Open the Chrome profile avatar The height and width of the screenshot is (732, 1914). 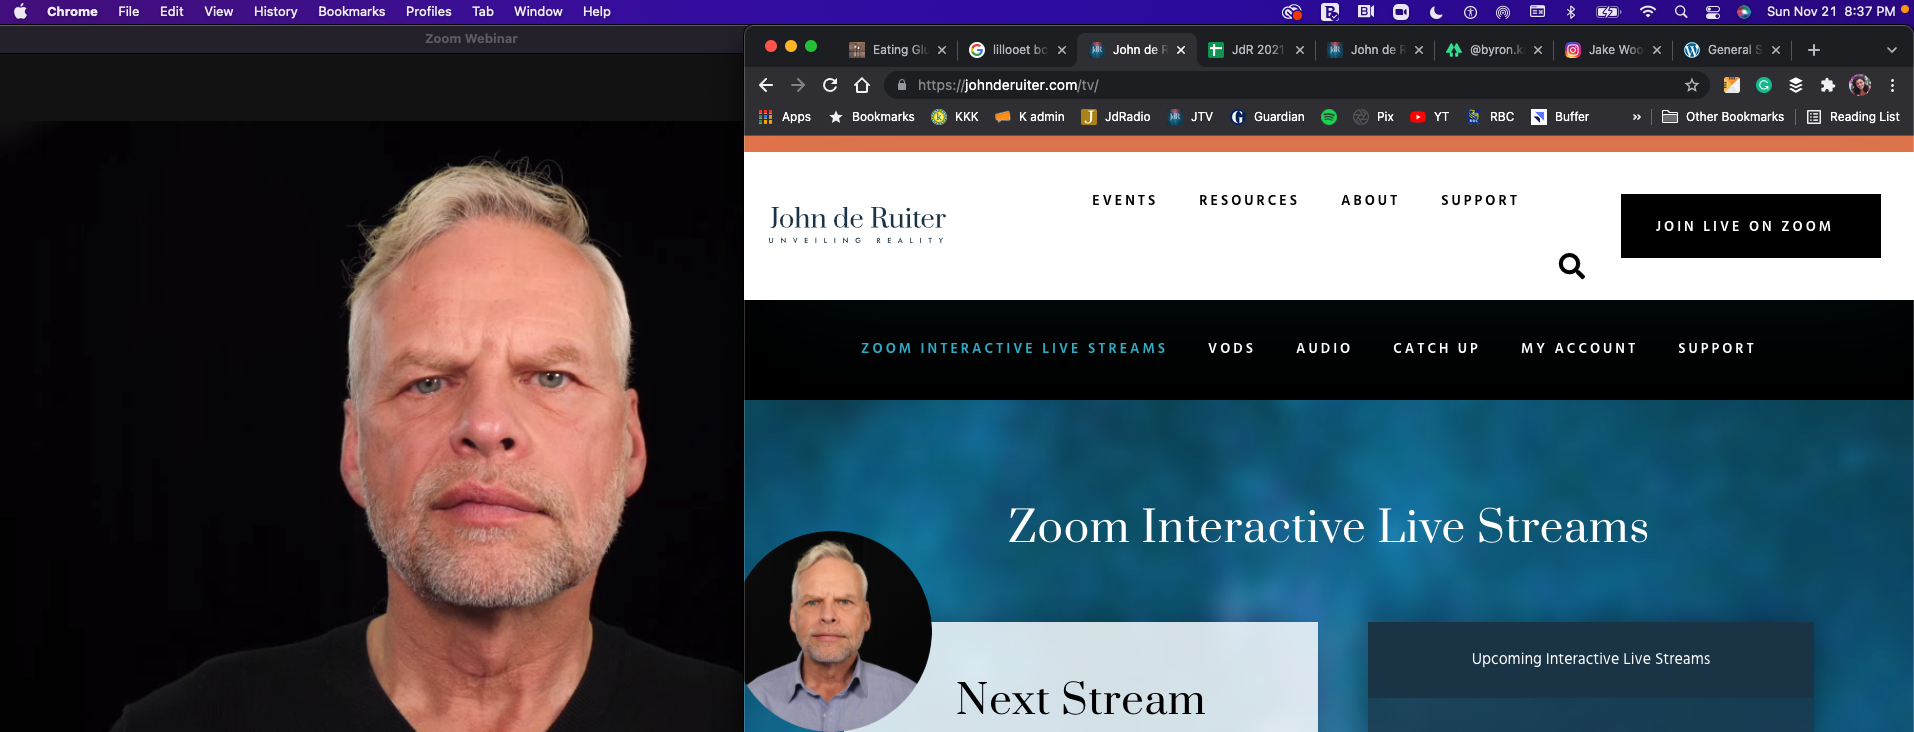pos(1860,85)
